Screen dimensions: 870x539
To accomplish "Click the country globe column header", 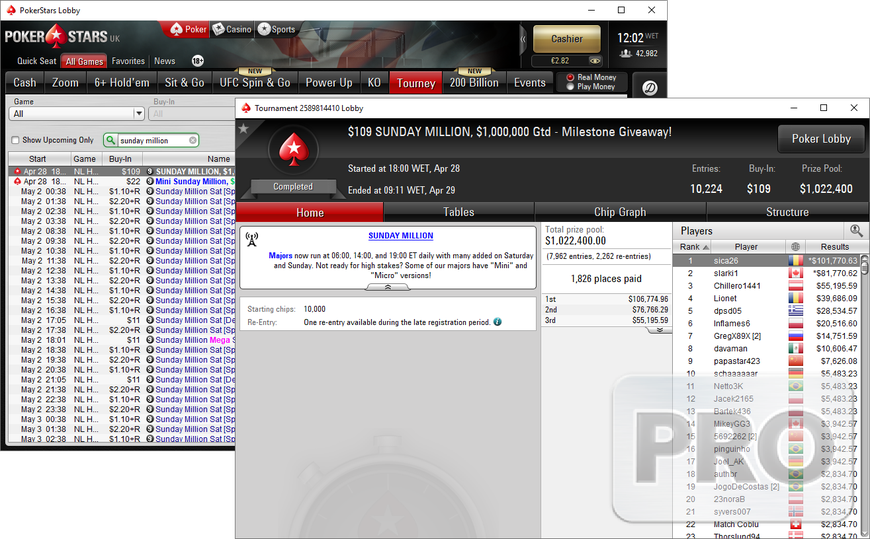I will [x=795, y=246].
